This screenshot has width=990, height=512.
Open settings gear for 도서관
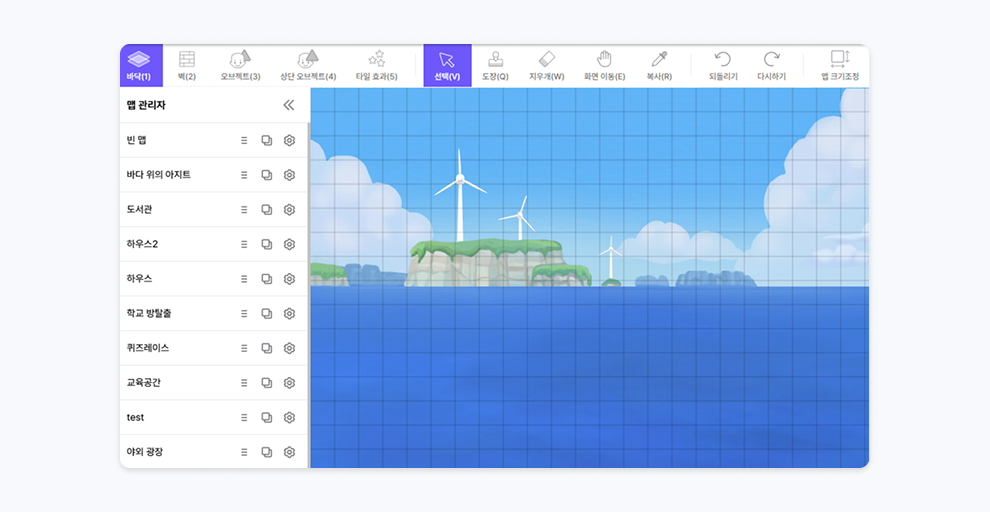[289, 210]
